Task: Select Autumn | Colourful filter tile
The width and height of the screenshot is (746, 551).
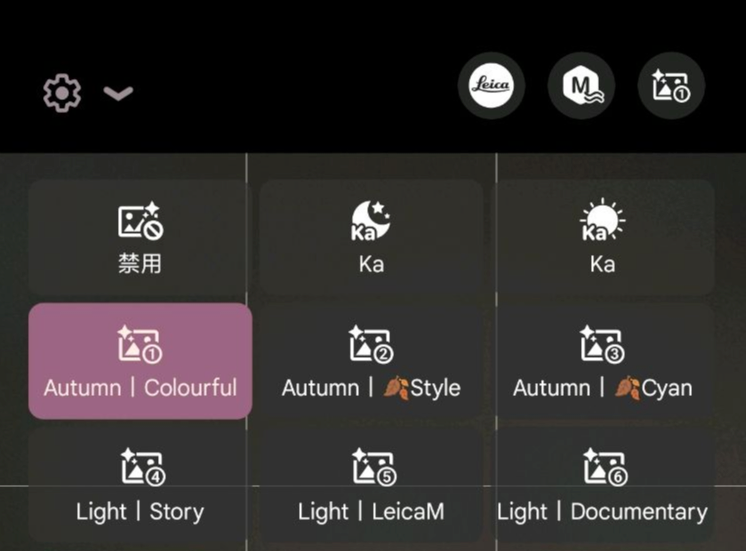Action: pos(140,361)
